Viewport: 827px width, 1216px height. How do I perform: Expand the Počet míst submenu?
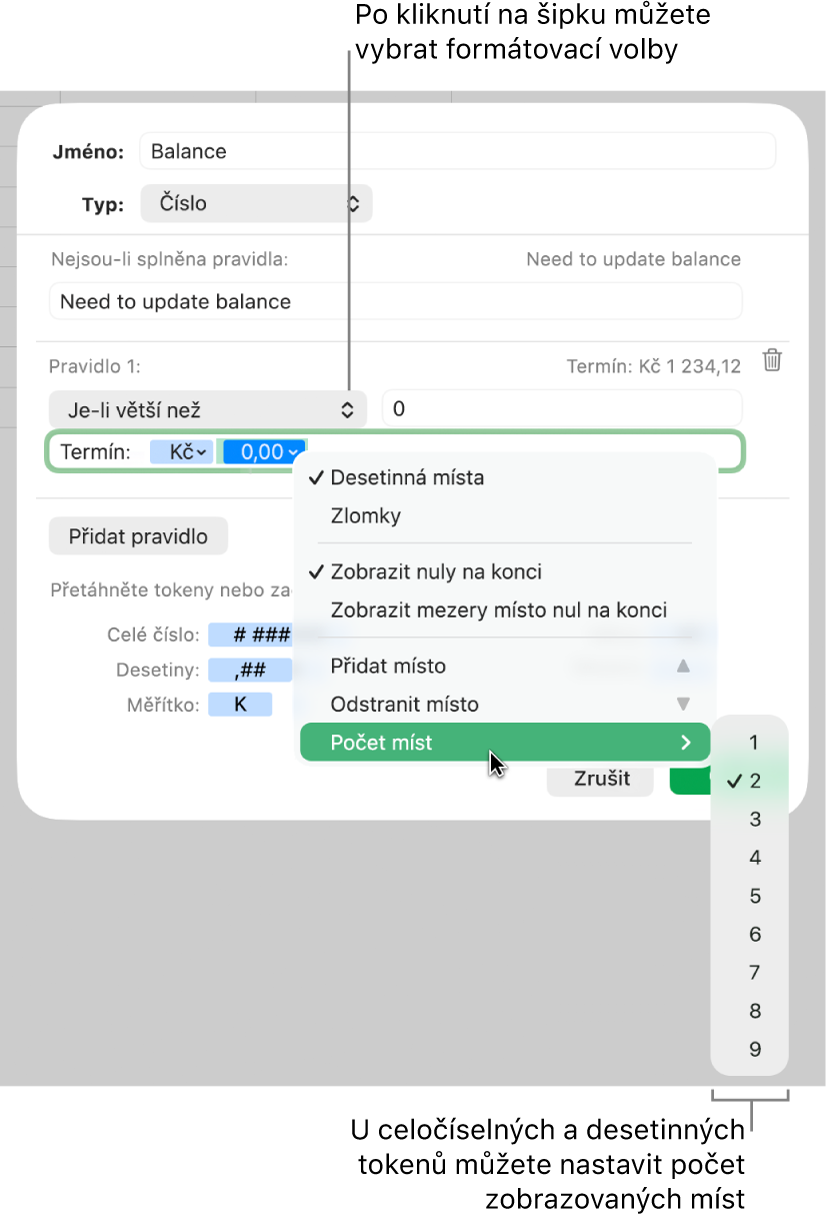(505, 743)
